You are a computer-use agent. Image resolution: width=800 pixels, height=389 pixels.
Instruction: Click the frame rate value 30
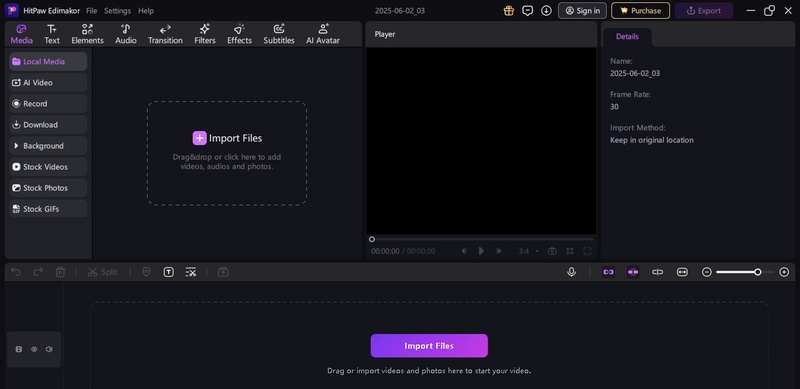coord(614,107)
